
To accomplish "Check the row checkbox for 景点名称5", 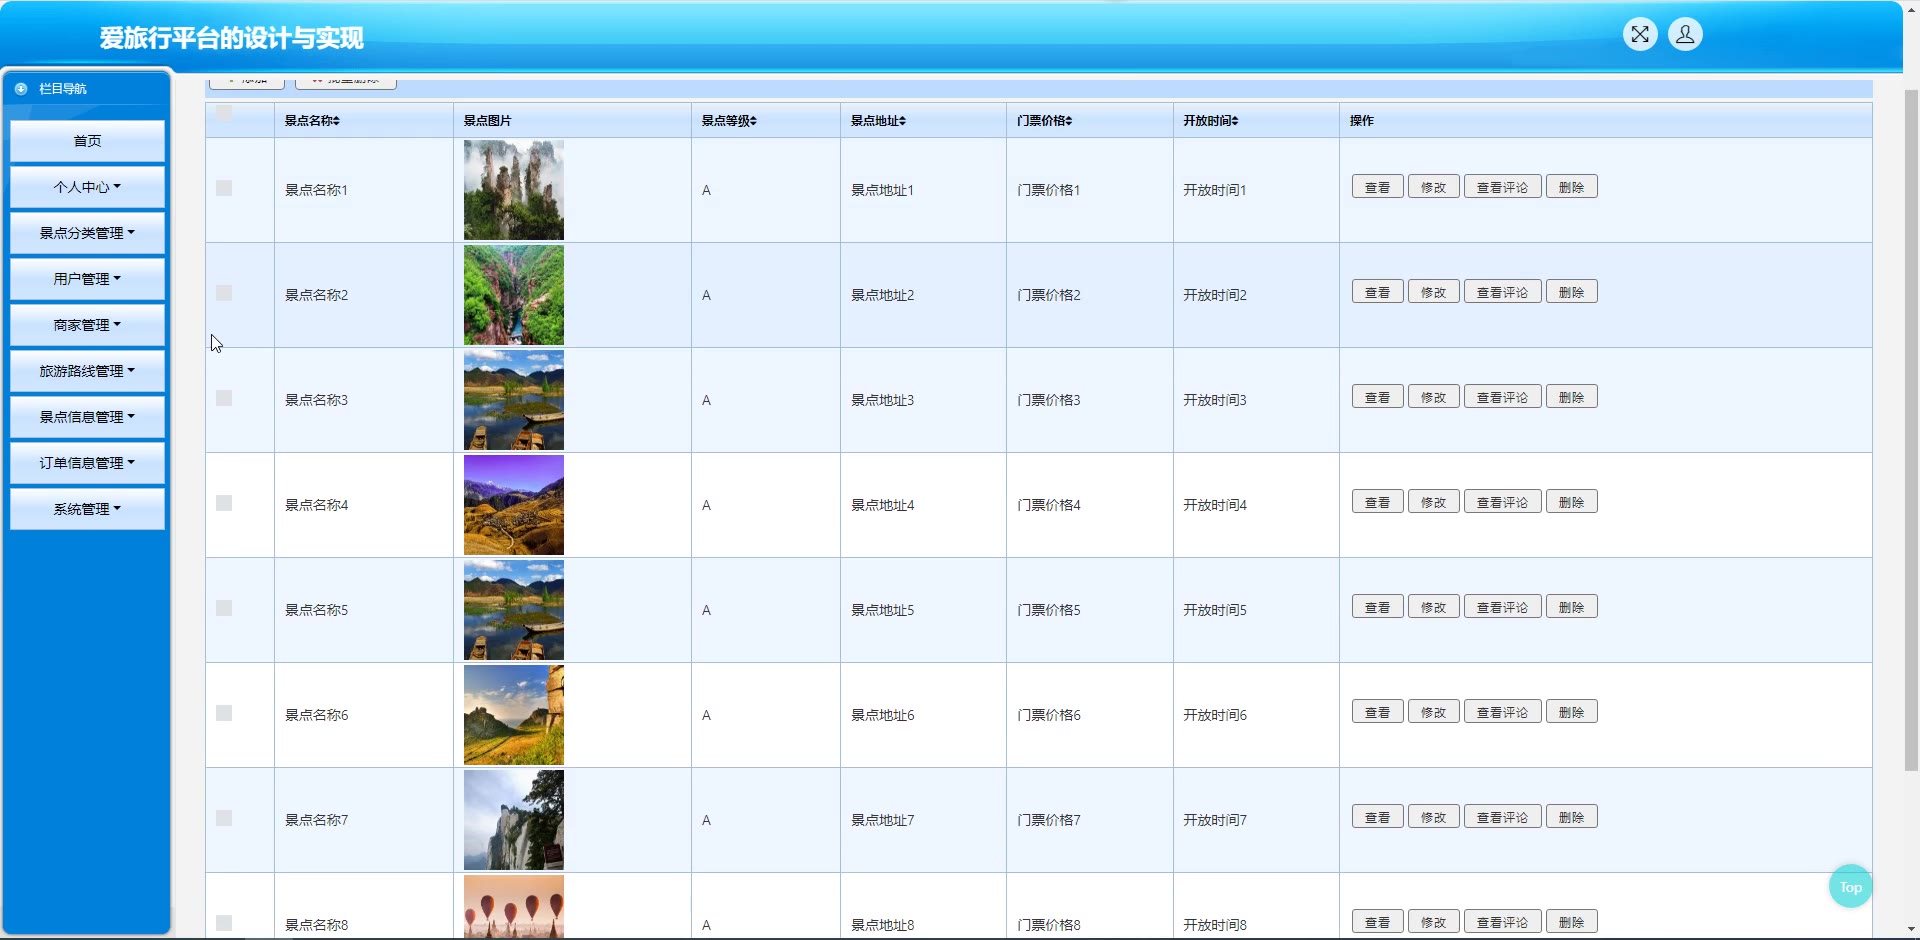I will point(224,608).
